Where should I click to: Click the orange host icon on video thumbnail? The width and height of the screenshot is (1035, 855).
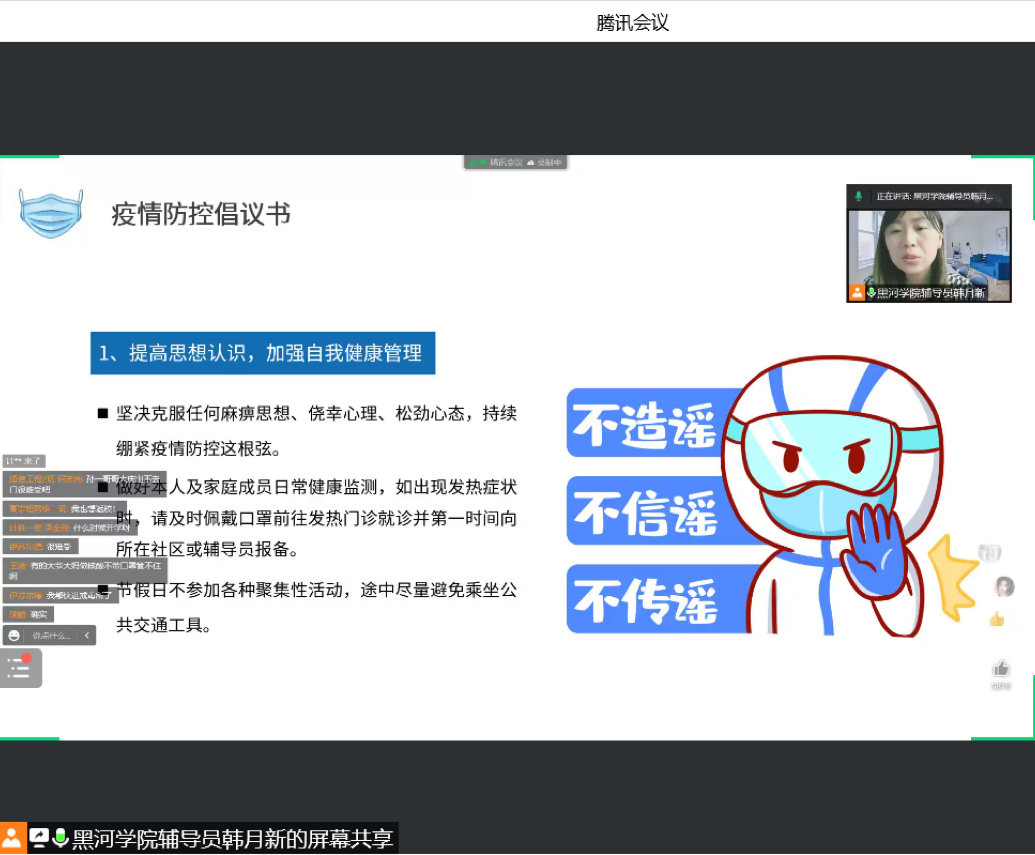857,293
